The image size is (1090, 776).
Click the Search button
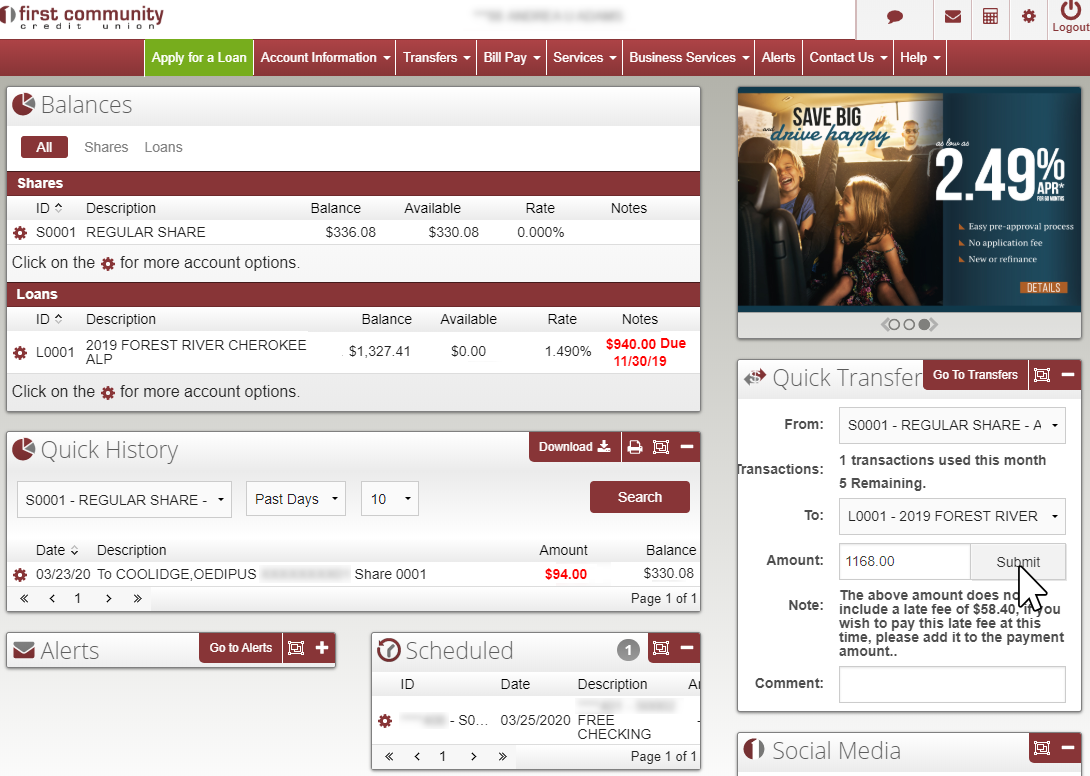point(640,497)
